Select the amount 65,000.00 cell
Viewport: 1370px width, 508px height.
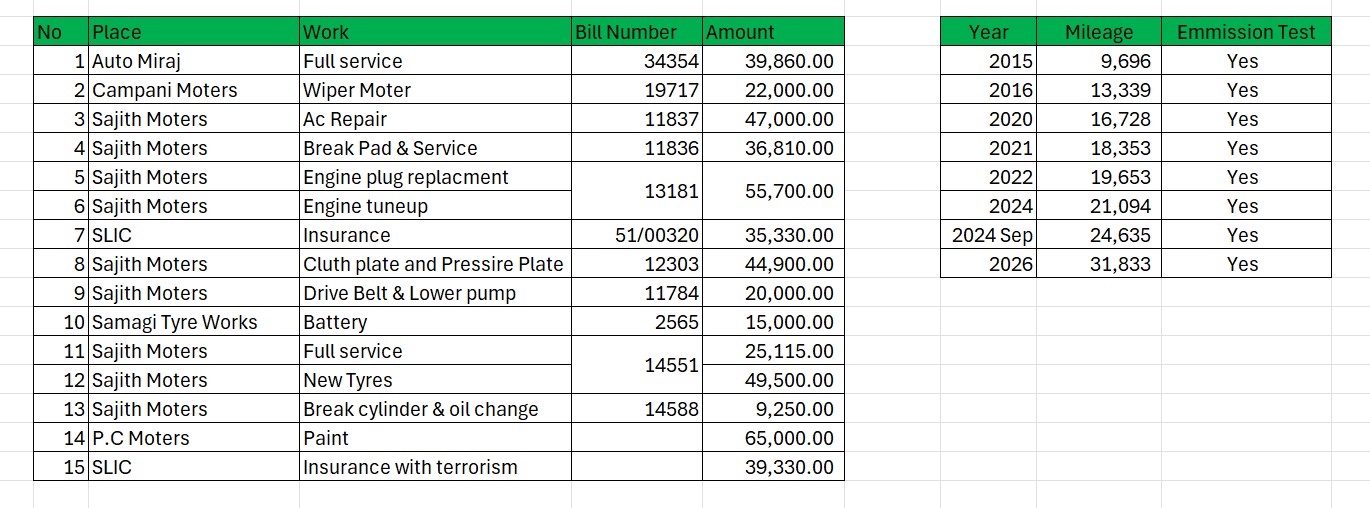click(x=773, y=438)
